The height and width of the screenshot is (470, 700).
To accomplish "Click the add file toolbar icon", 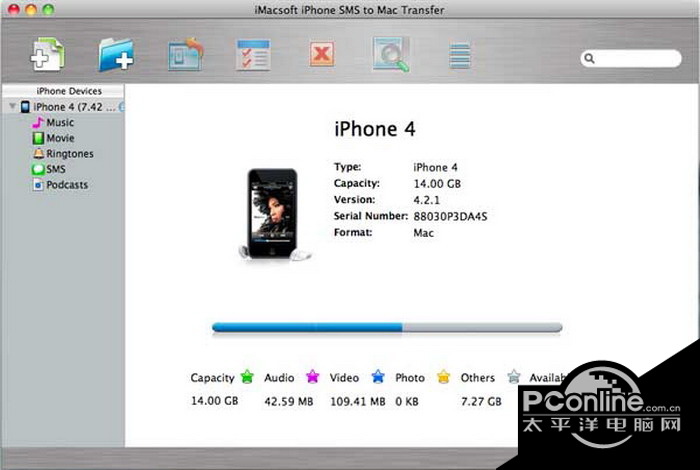I will coord(47,54).
